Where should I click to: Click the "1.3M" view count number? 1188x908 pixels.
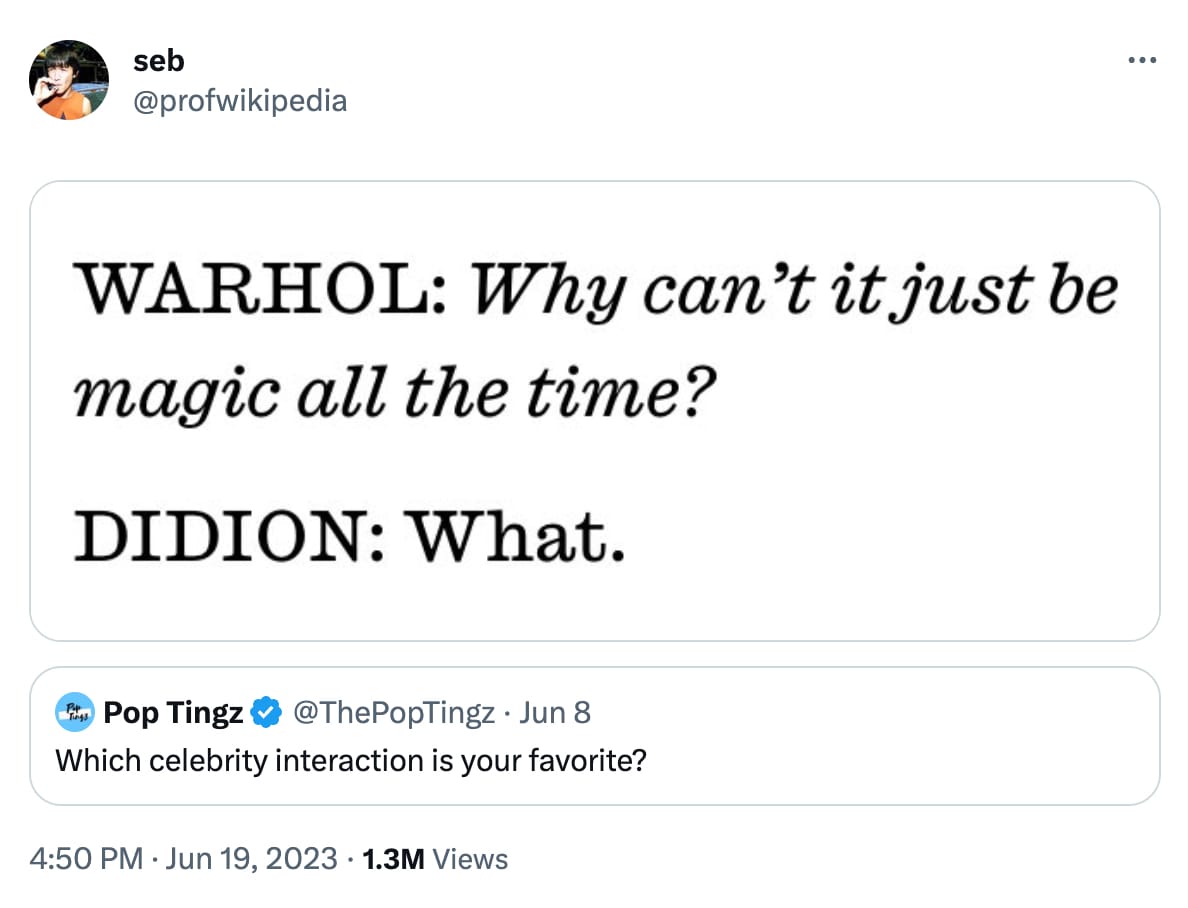pos(394,859)
